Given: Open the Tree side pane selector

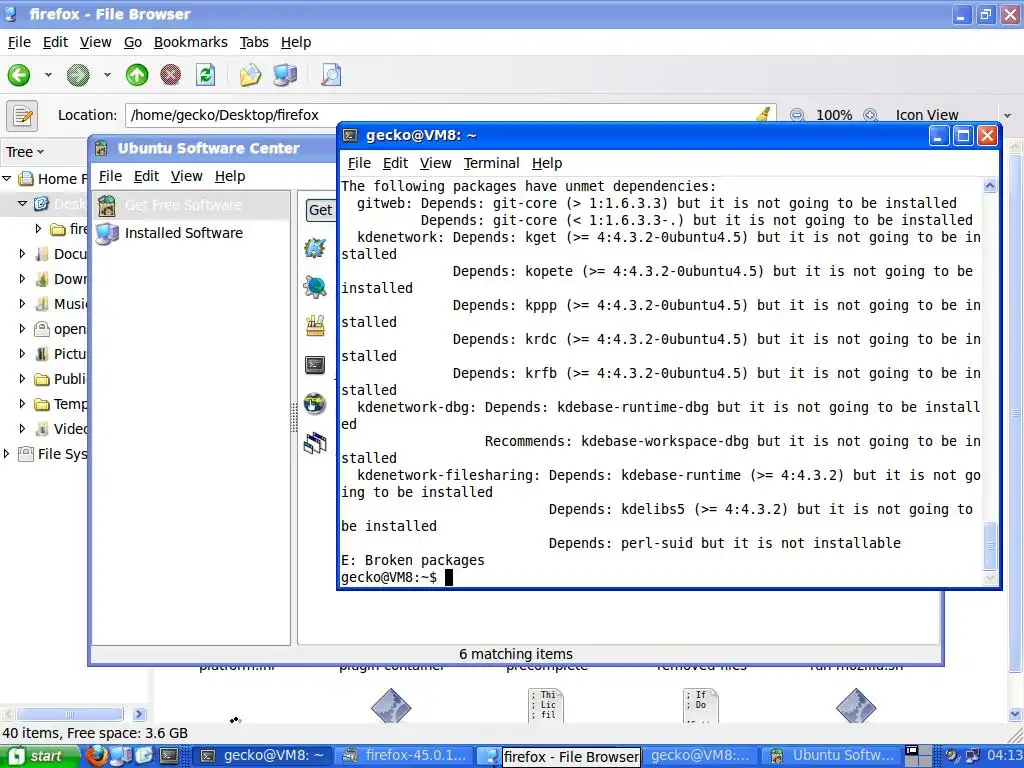Looking at the screenshot, I should click(x=25, y=152).
